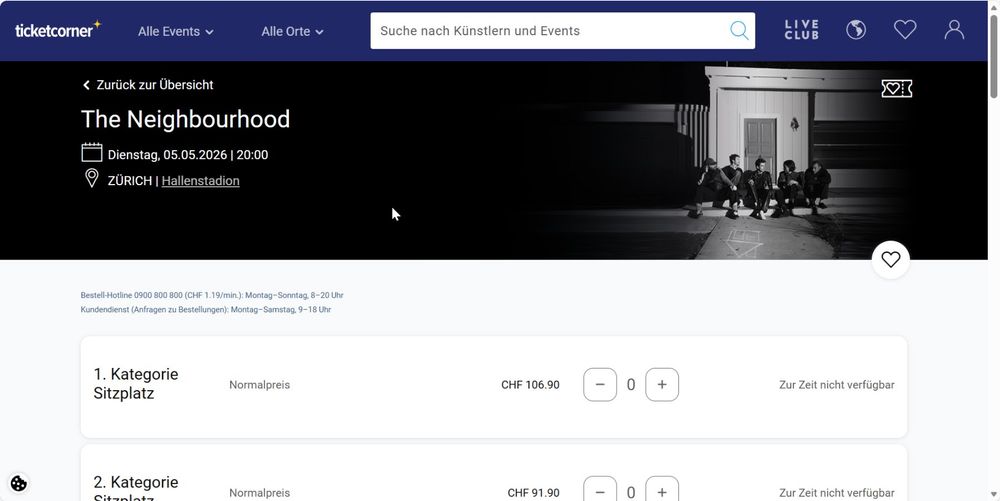Screen dimensions: 1000x501
Task: Open the Hallenstadion venue link
Action: point(200,181)
